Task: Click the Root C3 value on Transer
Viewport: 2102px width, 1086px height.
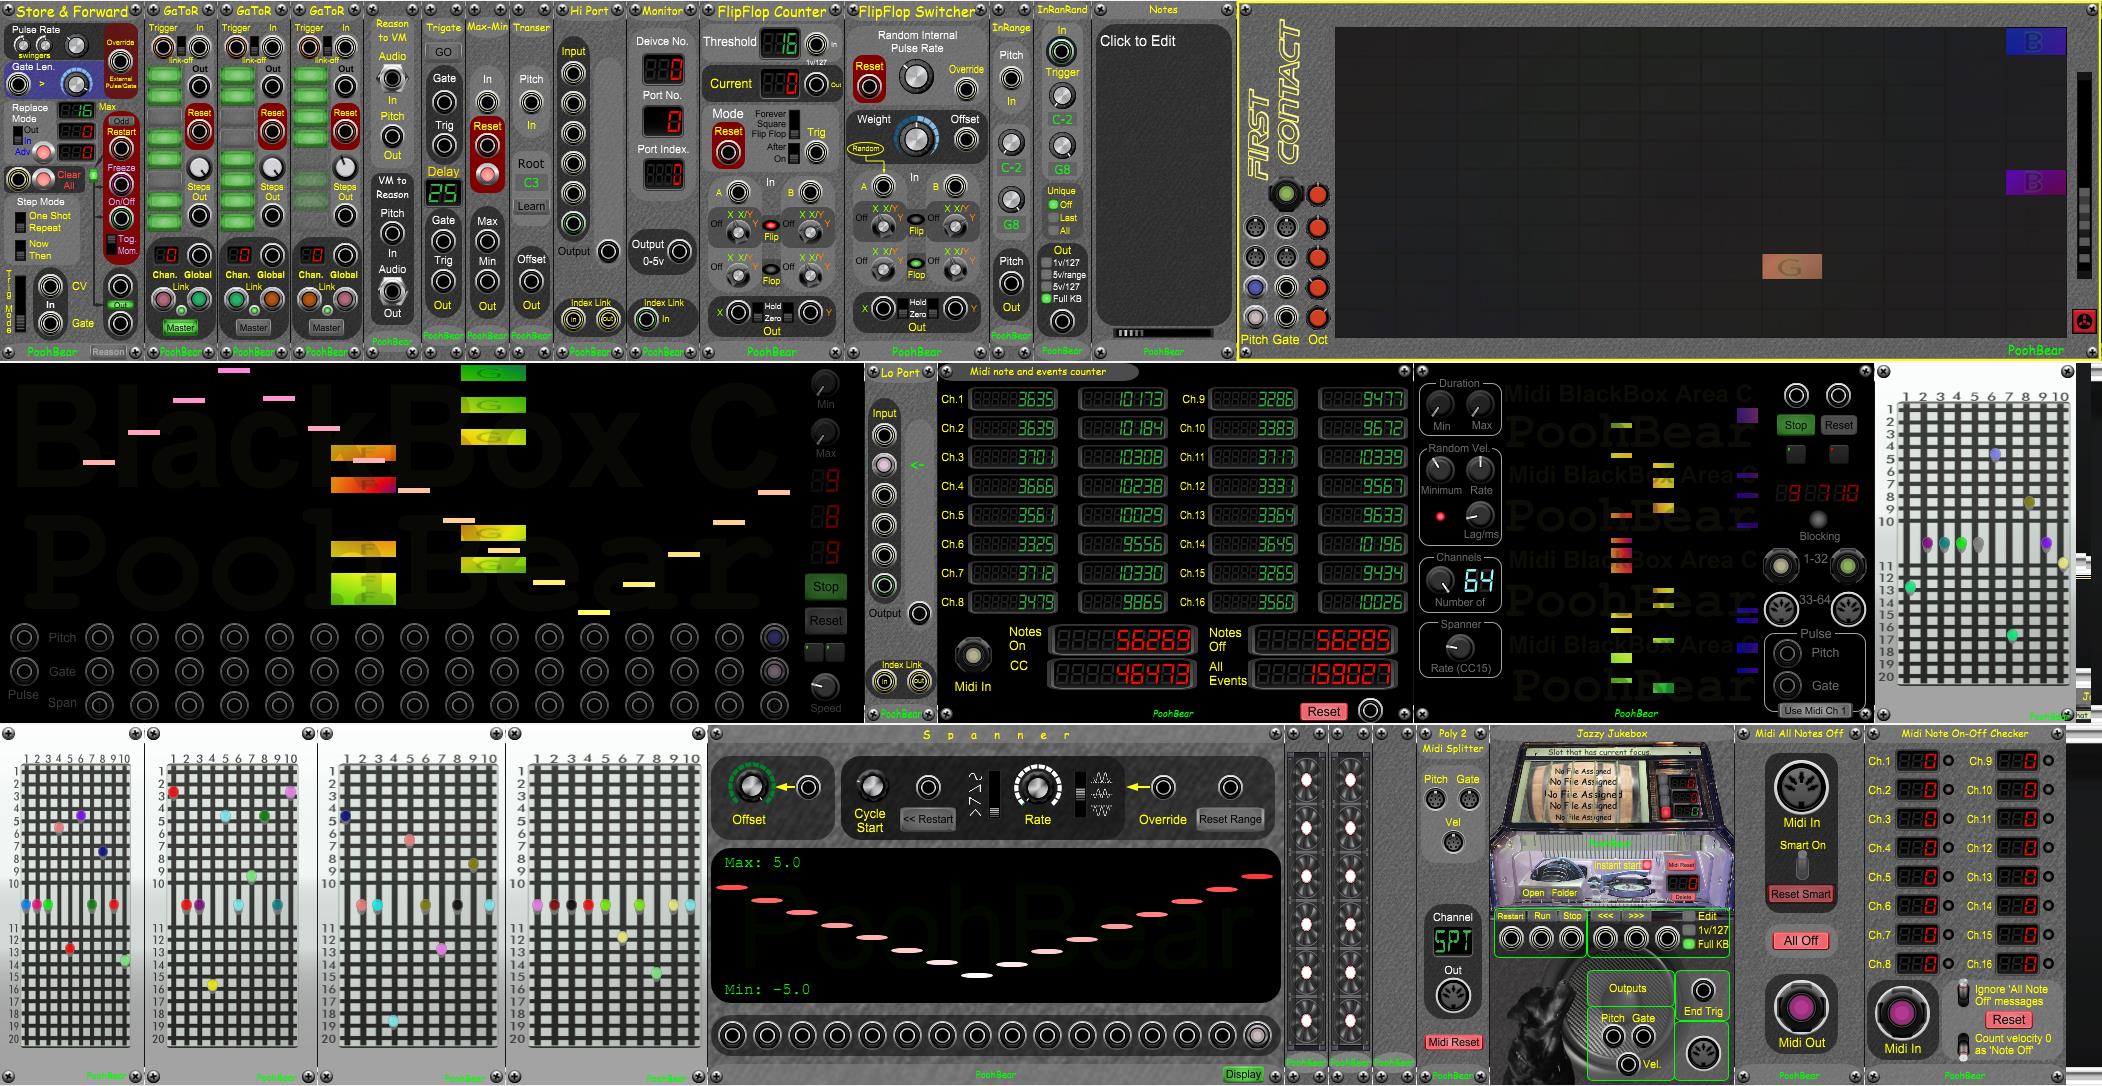Action: click(531, 183)
